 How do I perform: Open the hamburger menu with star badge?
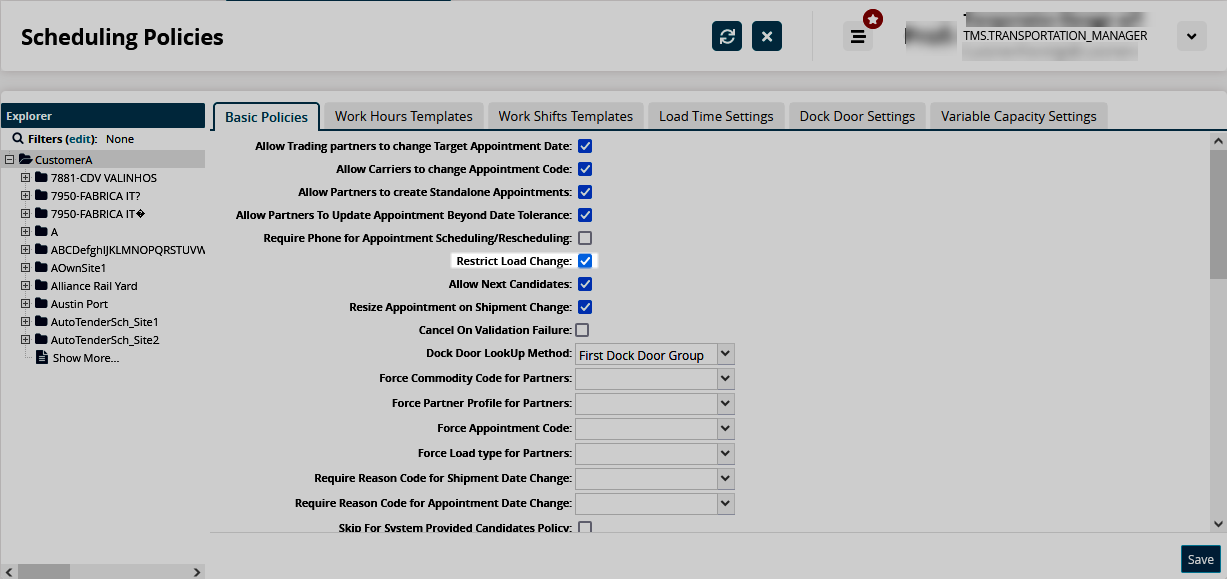click(x=858, y=36)
